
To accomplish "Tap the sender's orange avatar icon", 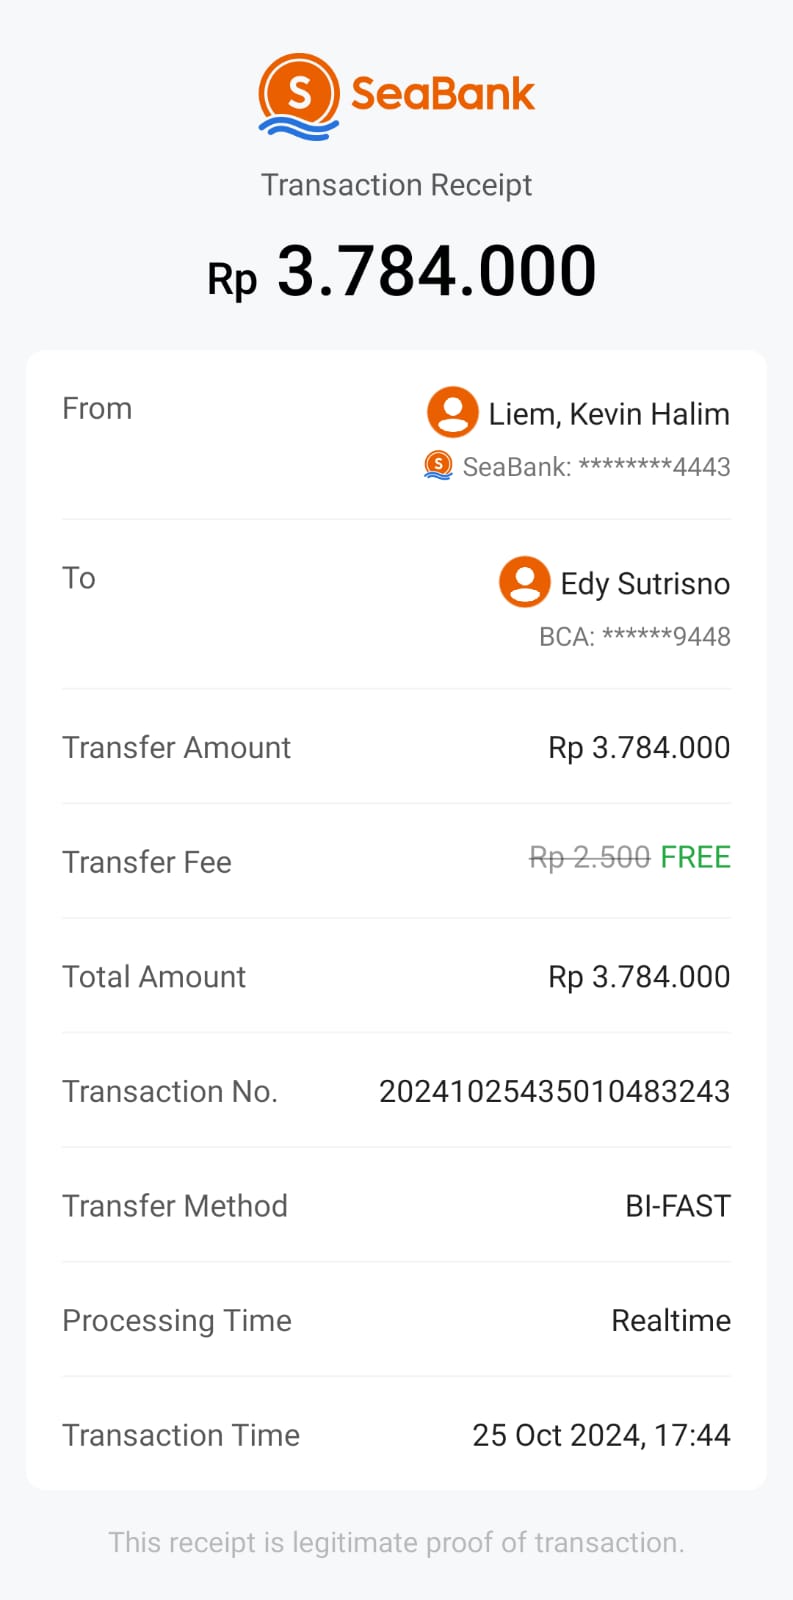I will coord(452,412).
